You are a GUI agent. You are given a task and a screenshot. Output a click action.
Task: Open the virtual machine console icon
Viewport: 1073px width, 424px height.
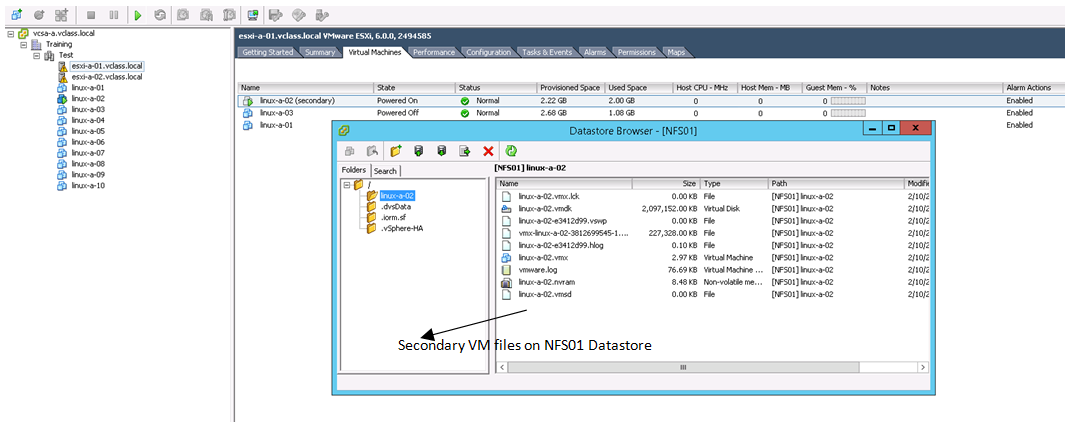[253, 14]
